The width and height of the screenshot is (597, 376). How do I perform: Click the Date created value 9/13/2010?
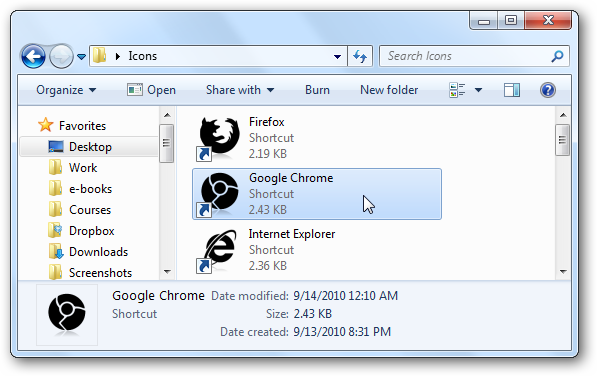coord(342,331)
